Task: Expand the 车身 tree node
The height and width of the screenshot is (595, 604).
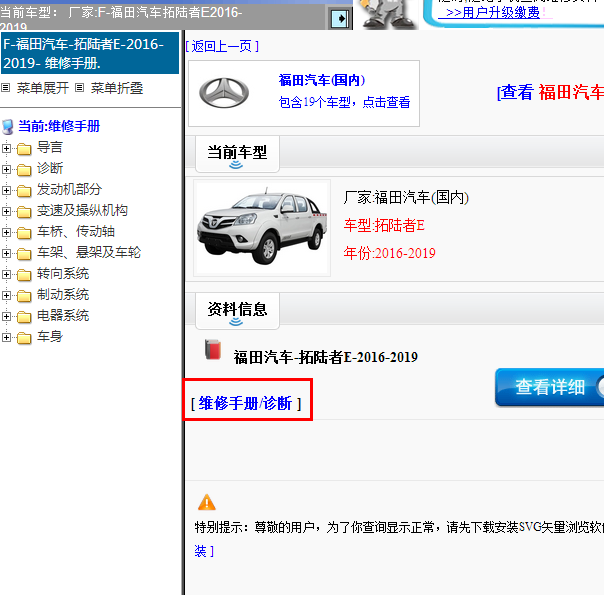Action: tap(6, 337)
